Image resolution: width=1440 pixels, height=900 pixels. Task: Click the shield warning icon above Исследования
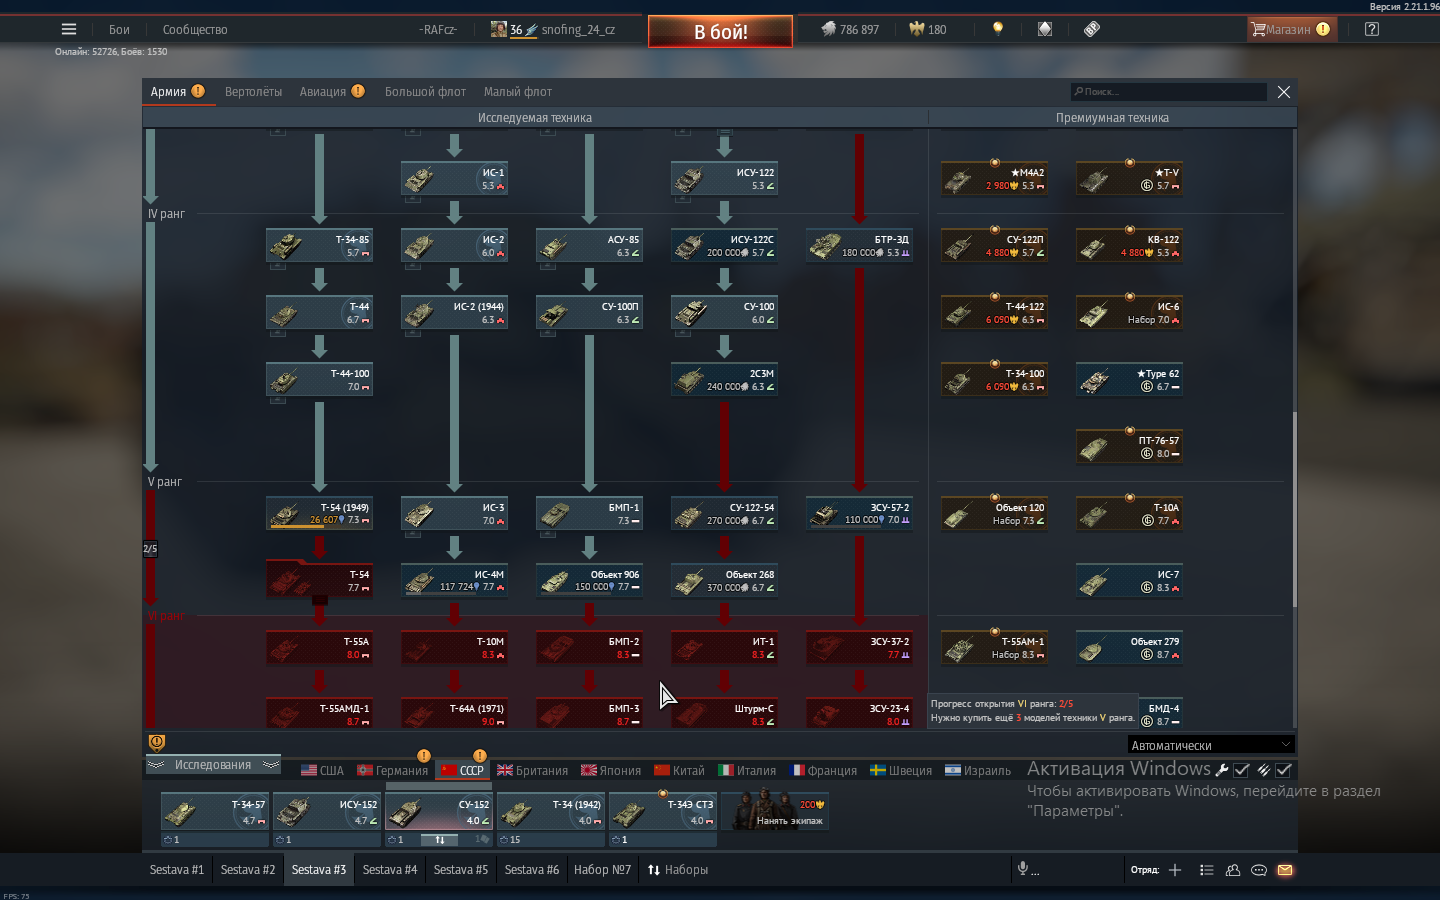[x=157, y=742]
